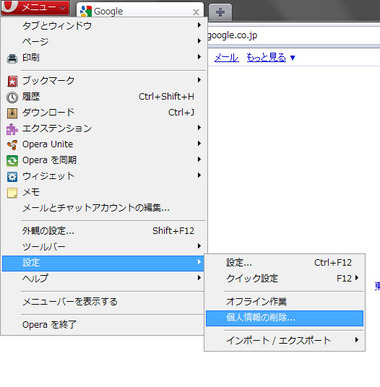Image resolution: width=380 pixels, height=387 pixels.
Task: Expand arrow next to Opera Unite
Action: [x=199, y=144]
